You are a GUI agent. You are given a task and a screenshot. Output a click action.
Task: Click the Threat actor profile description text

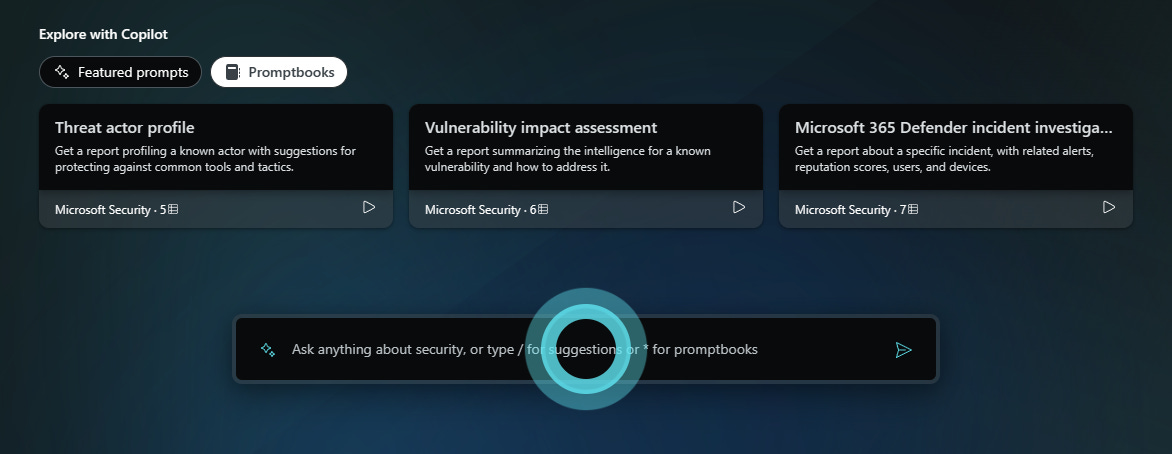[206, 159]
